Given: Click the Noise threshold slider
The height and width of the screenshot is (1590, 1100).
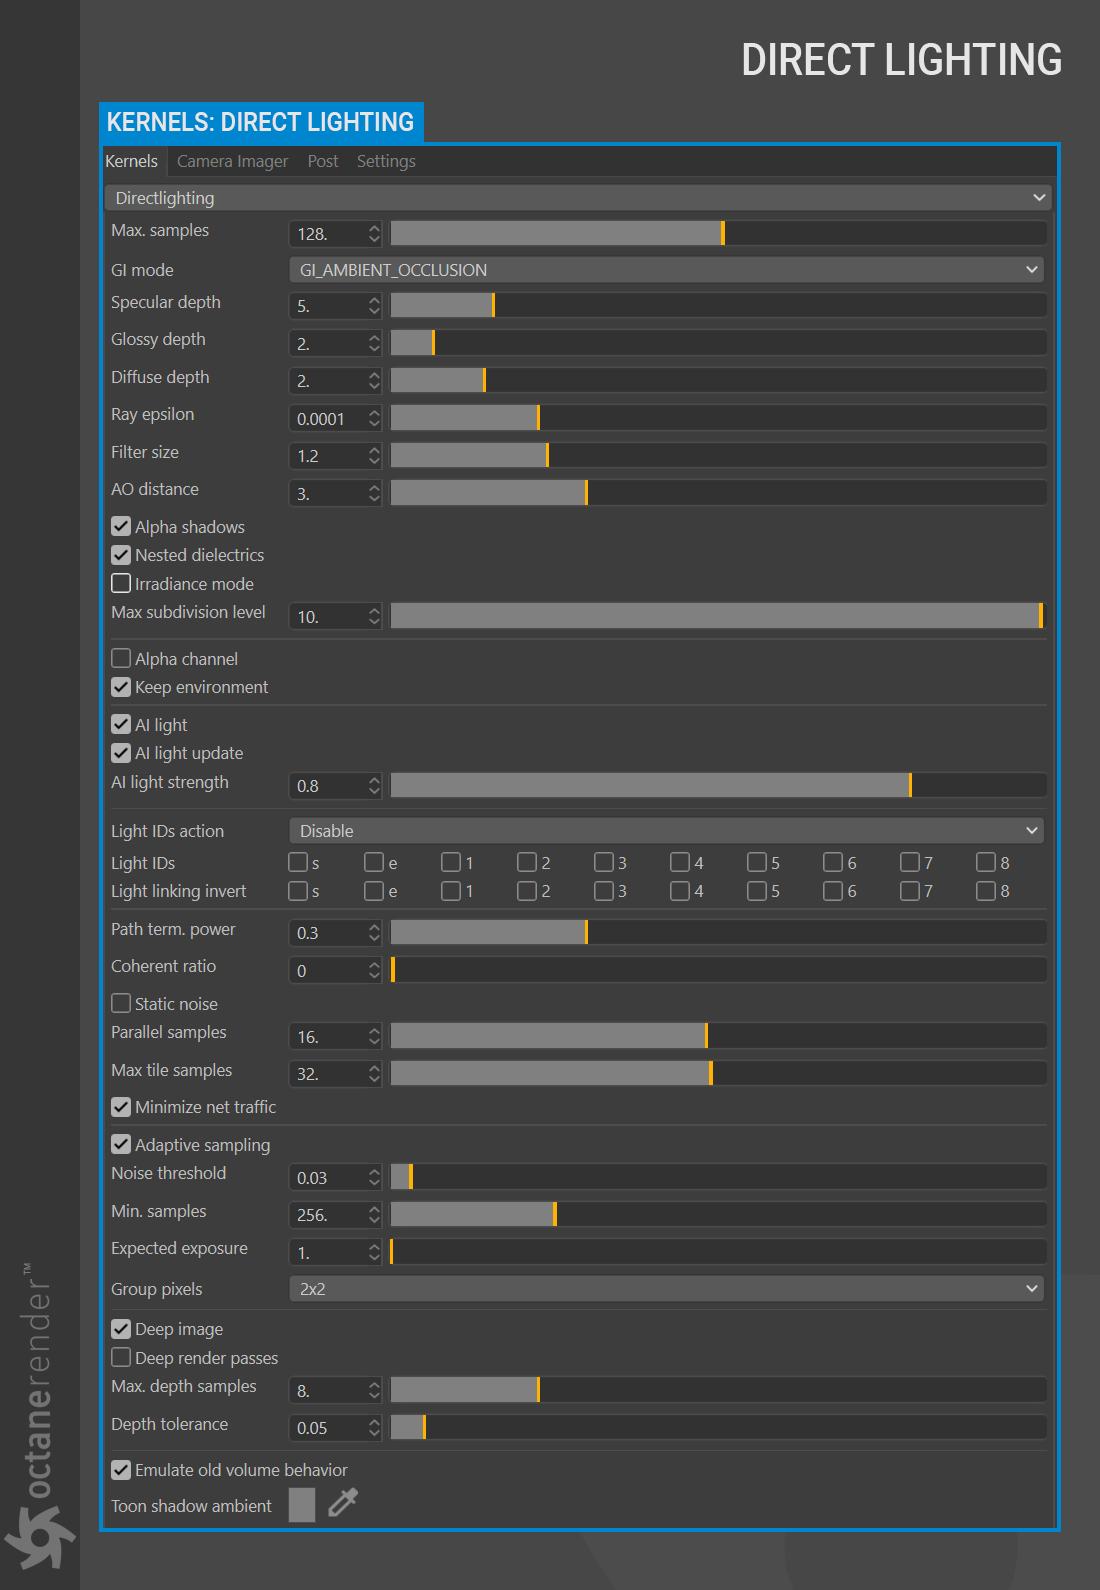Looking at the screenshot, I should click(718, 1177).
